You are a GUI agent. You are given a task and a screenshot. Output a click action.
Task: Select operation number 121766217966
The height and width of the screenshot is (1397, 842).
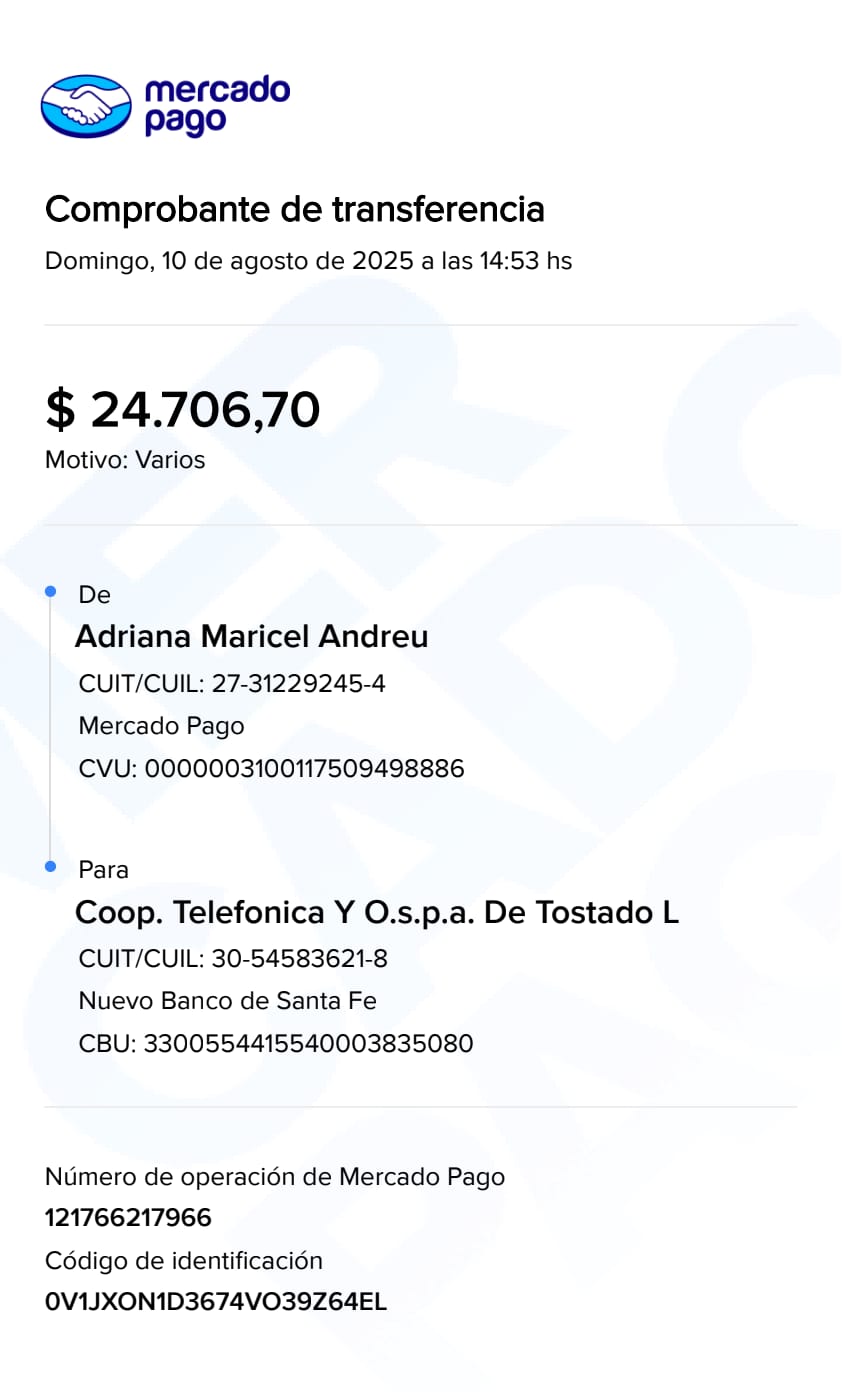click(128, 1218)
